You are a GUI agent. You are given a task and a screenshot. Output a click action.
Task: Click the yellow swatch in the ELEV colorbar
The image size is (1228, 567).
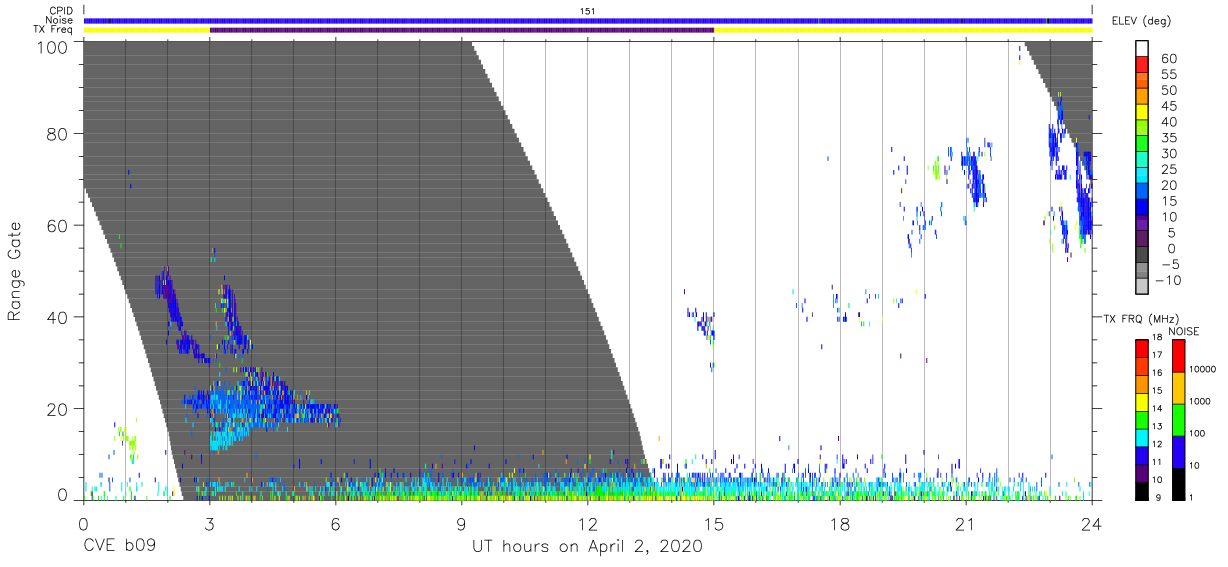pos(1142,111)
